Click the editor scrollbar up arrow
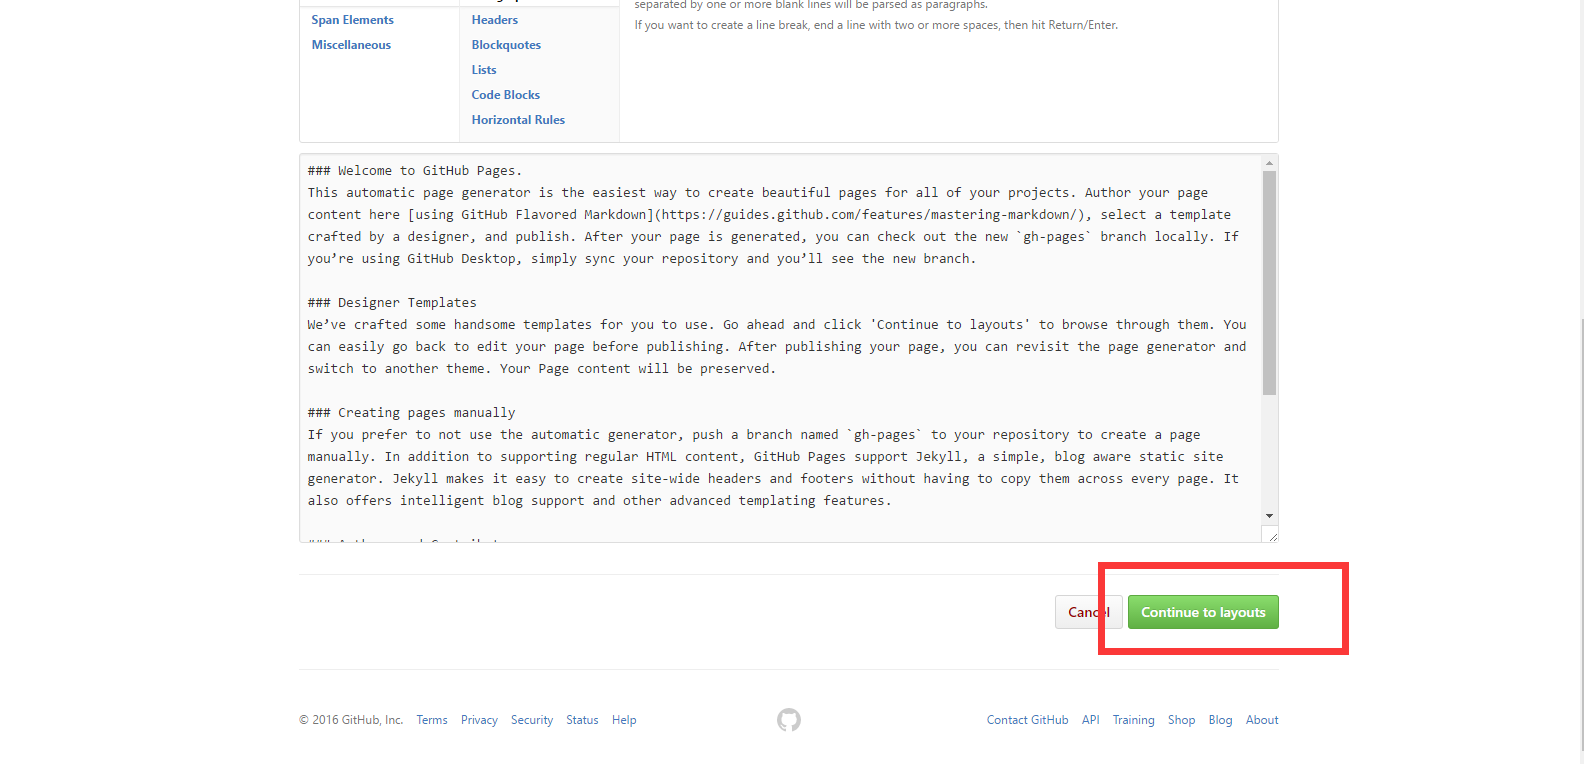 click(x=1269, y=163)
